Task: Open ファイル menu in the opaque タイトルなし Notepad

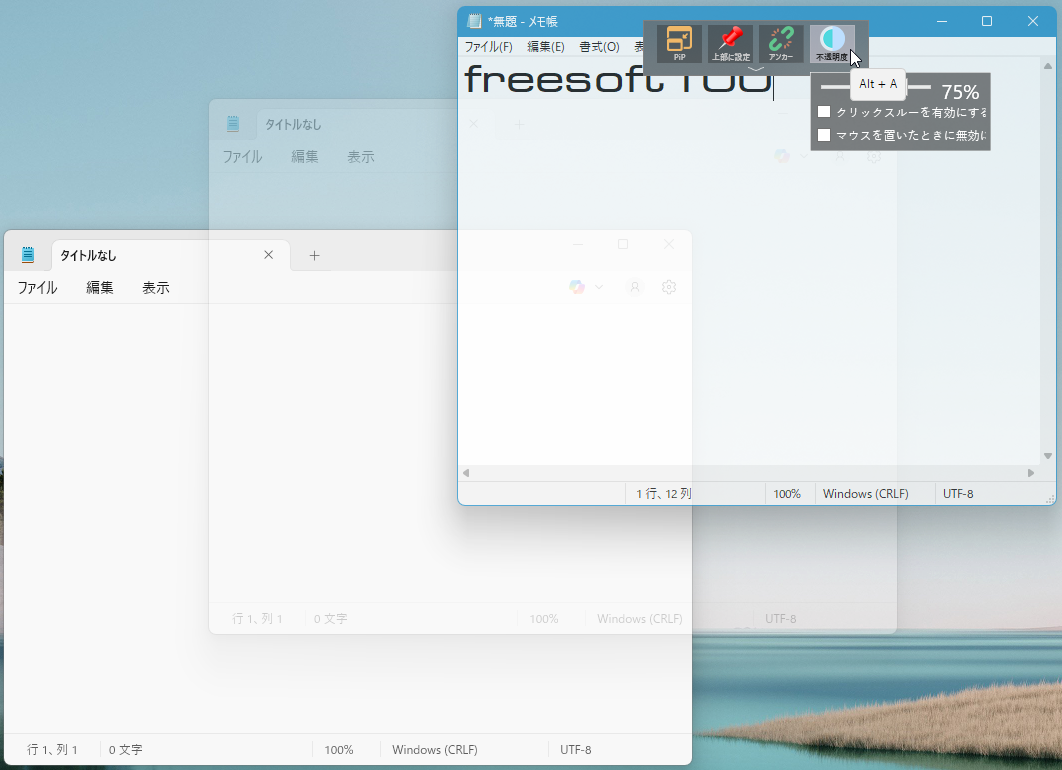Action: click(37, 287)
